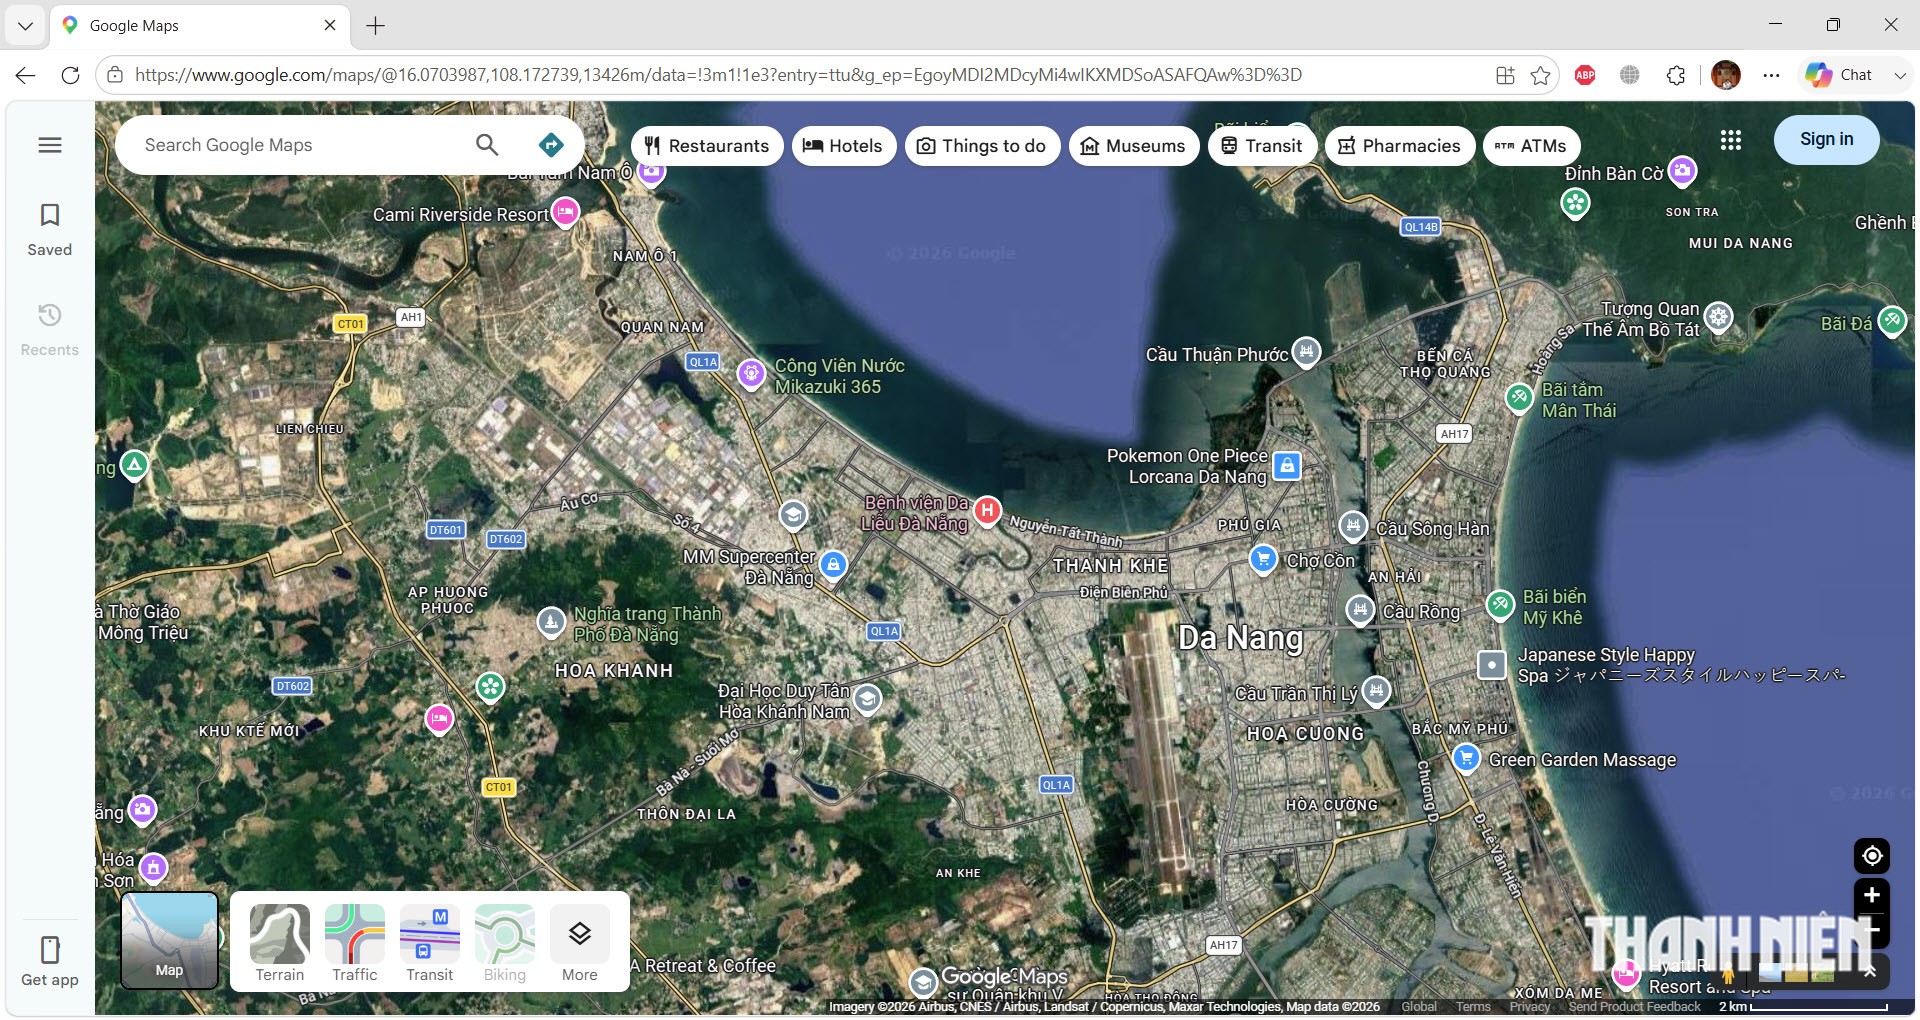Open the browser tab list dropdown
The height and width of the screenshot is (1020, 1920).
tap(25, 25)
